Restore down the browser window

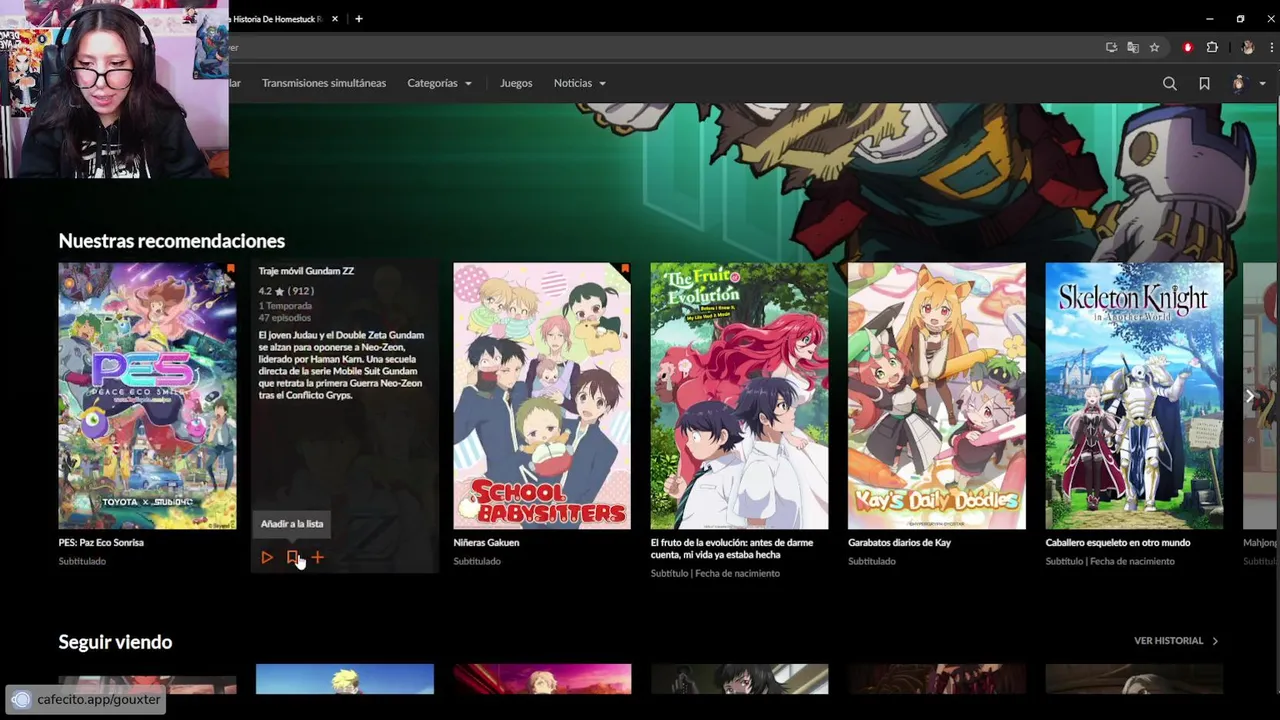coord(1240,19)
